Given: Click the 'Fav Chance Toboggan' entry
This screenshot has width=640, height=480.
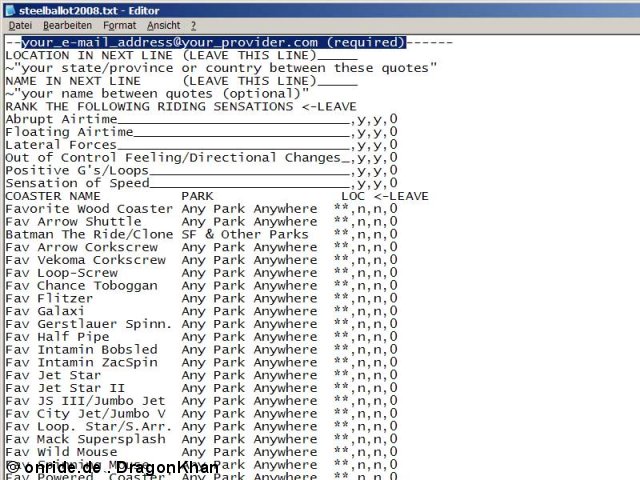Looking at the screenshot, I should click(x=81, y=285).
